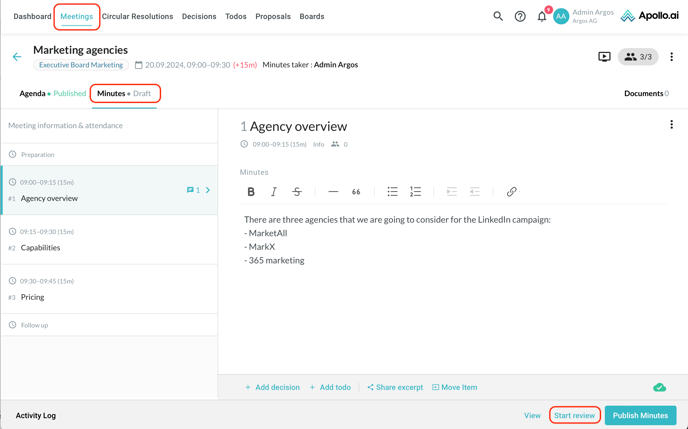The image size is (688, 429).
Task: Open the help question mark icon
Action: 520,16
